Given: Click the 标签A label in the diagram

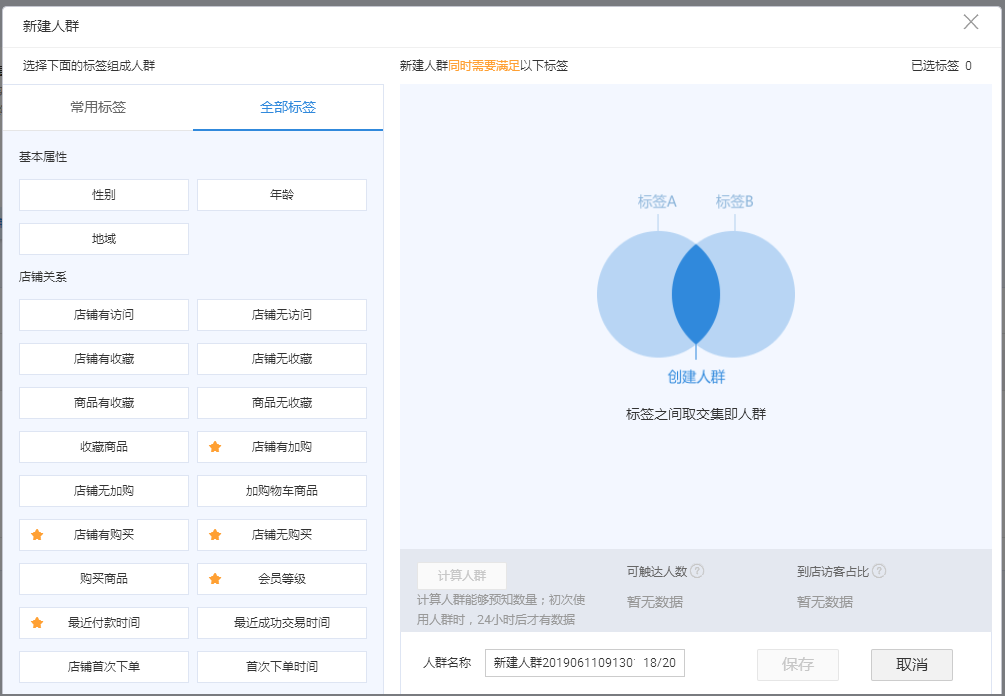Looking at the screenshot, I should tap(657, 202).
